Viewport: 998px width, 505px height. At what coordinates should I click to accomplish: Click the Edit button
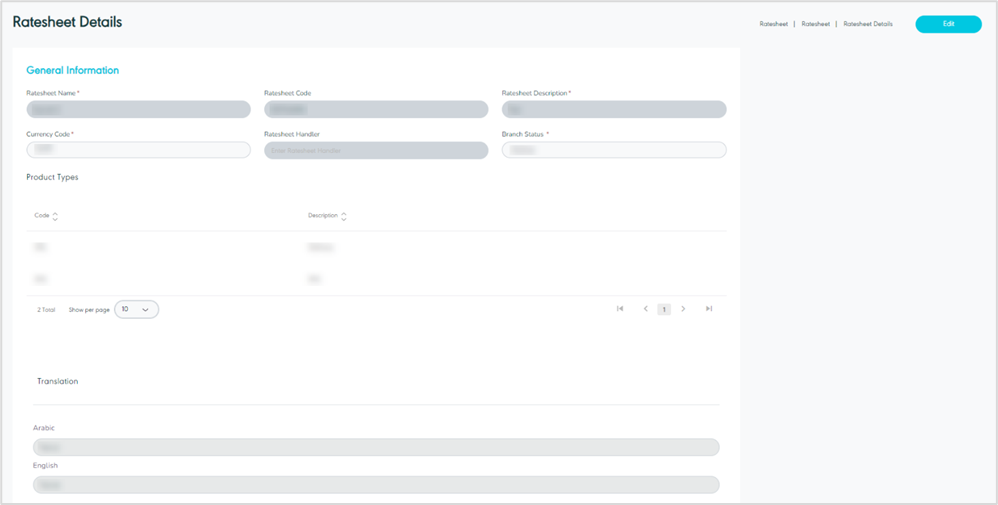tap(948, 24)
